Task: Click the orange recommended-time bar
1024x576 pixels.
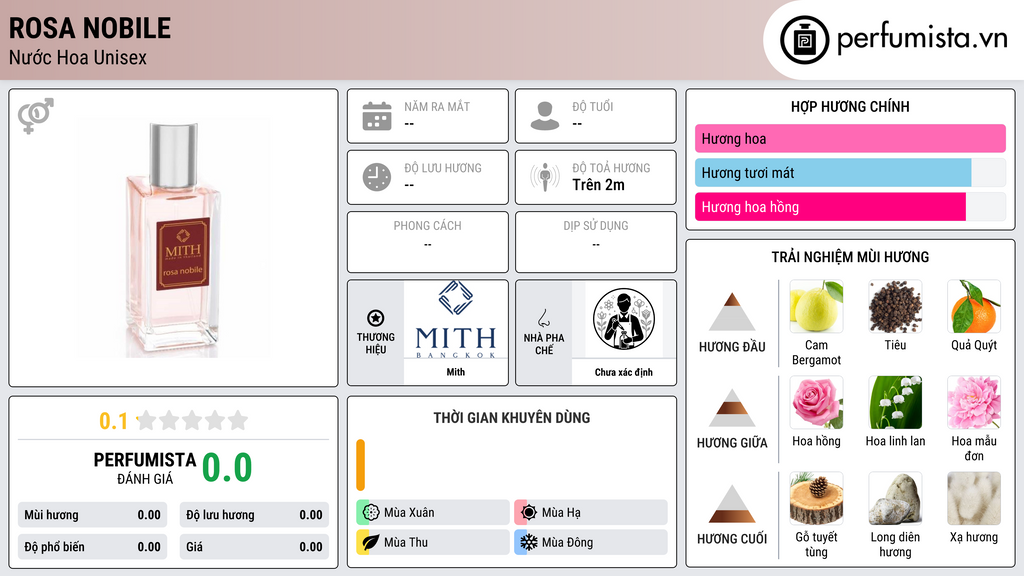Action: 360,465
